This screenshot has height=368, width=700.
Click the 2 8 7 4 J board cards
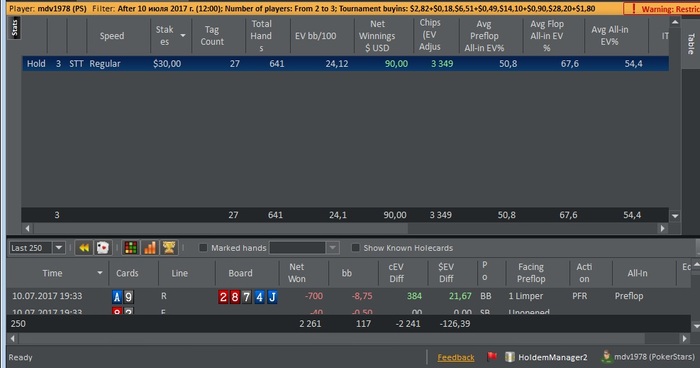click(248, 297)
